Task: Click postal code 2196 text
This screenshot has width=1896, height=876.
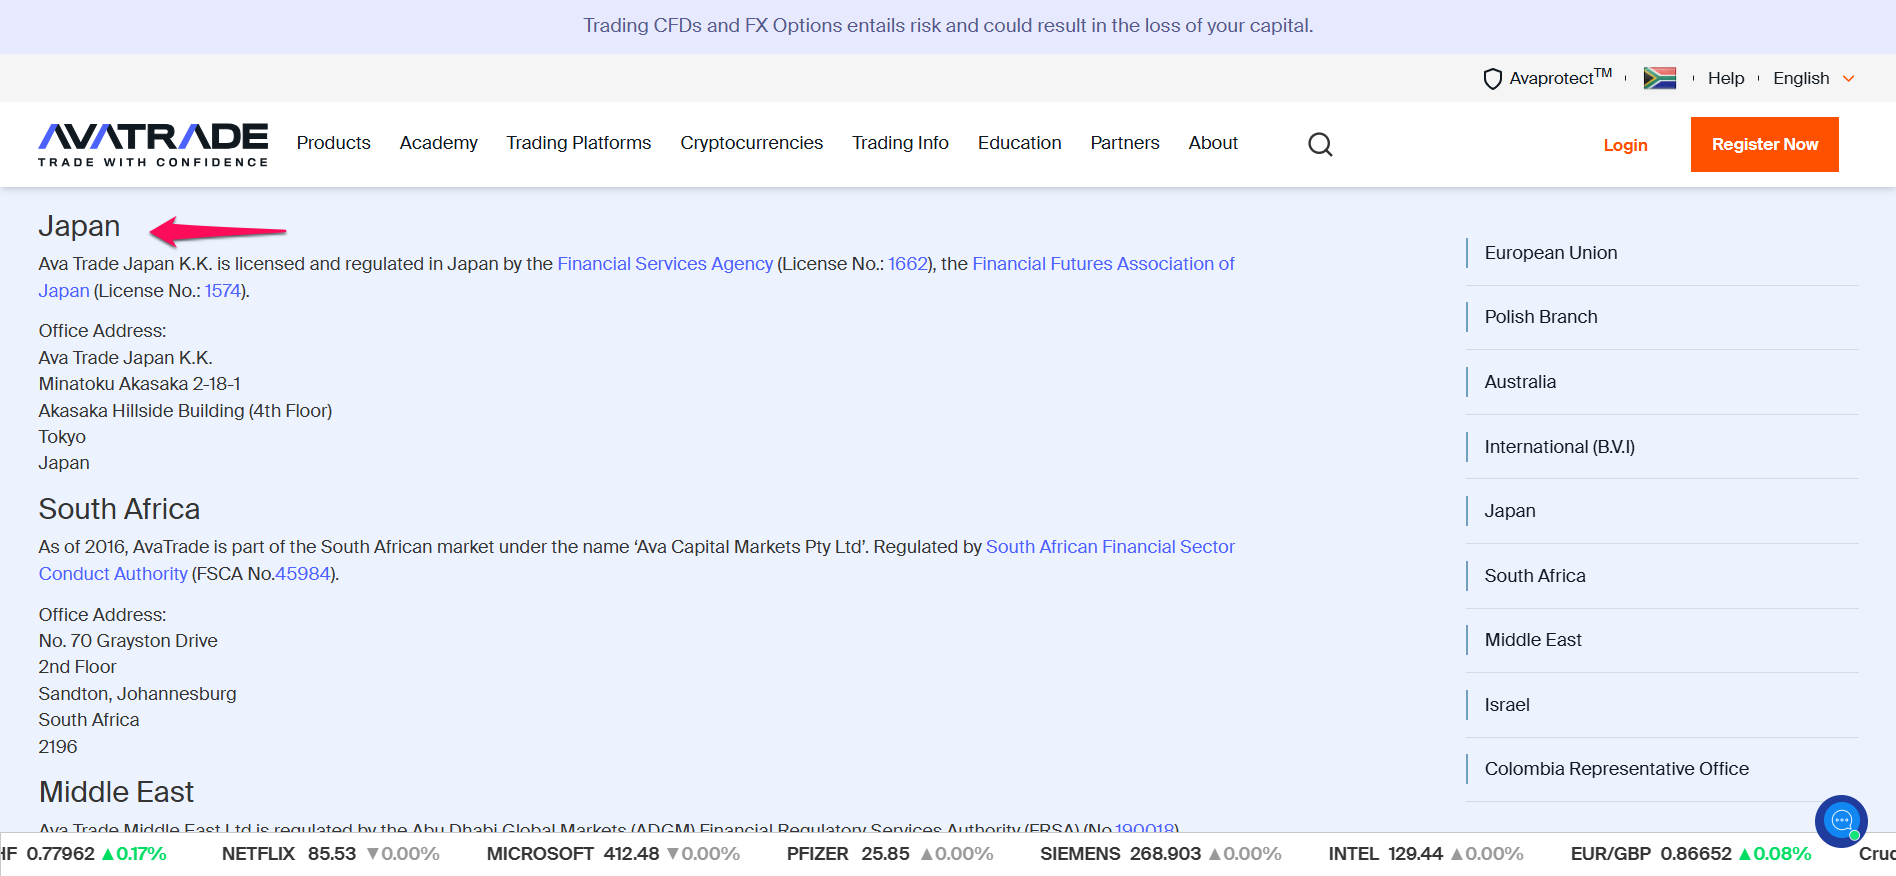Action: tap(57, 747)
